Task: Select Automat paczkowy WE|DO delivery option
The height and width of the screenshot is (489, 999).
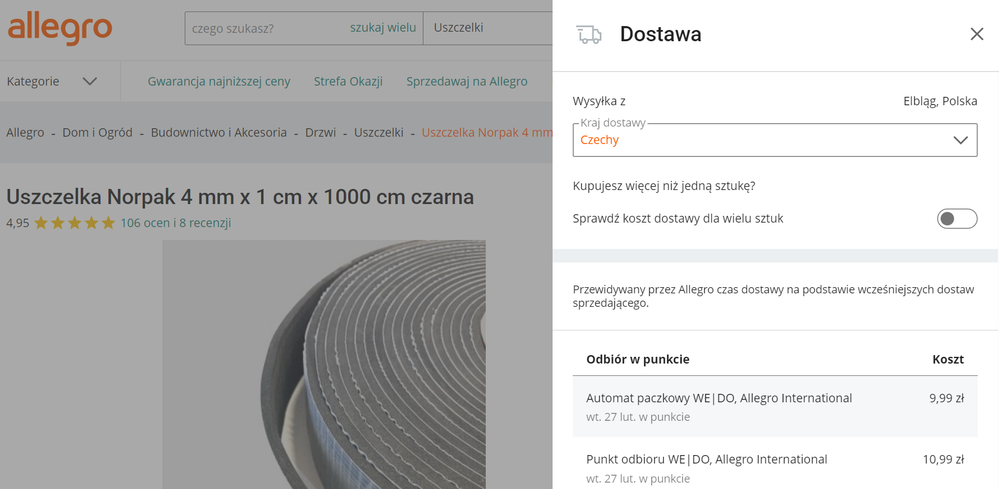Action: coord(775,406)
